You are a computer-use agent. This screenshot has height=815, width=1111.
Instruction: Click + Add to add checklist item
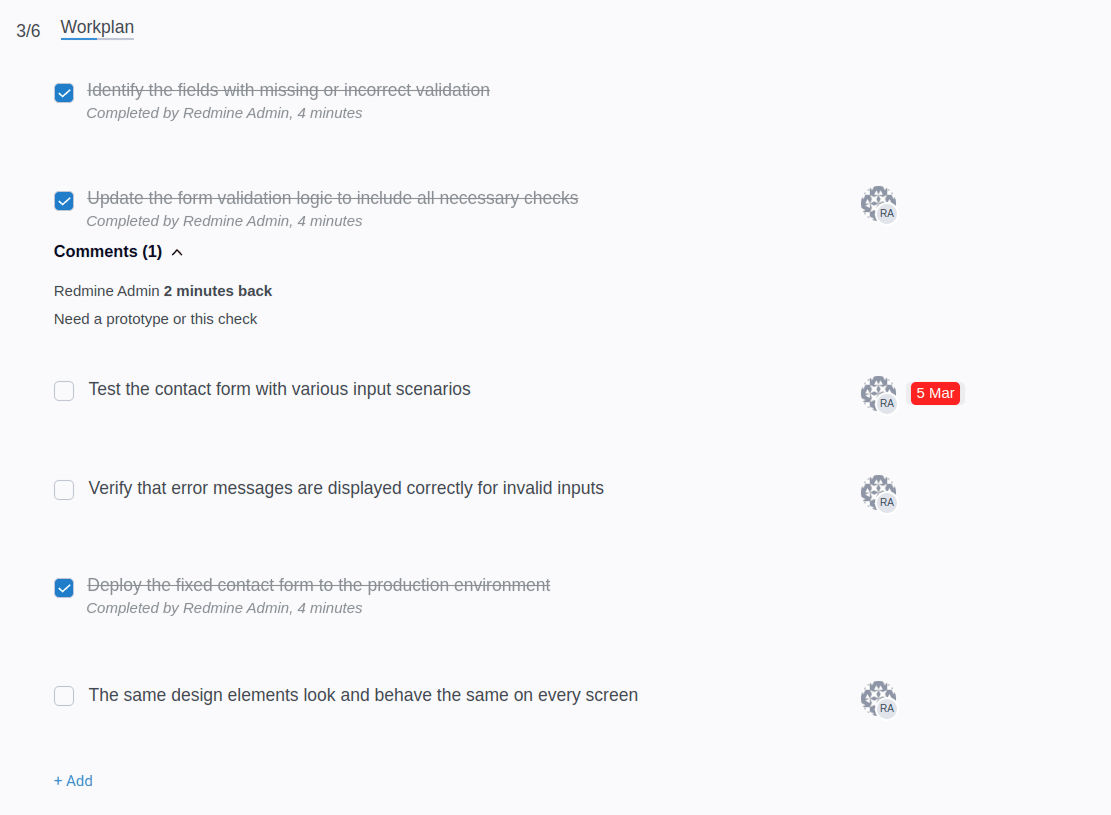point(73,780)
